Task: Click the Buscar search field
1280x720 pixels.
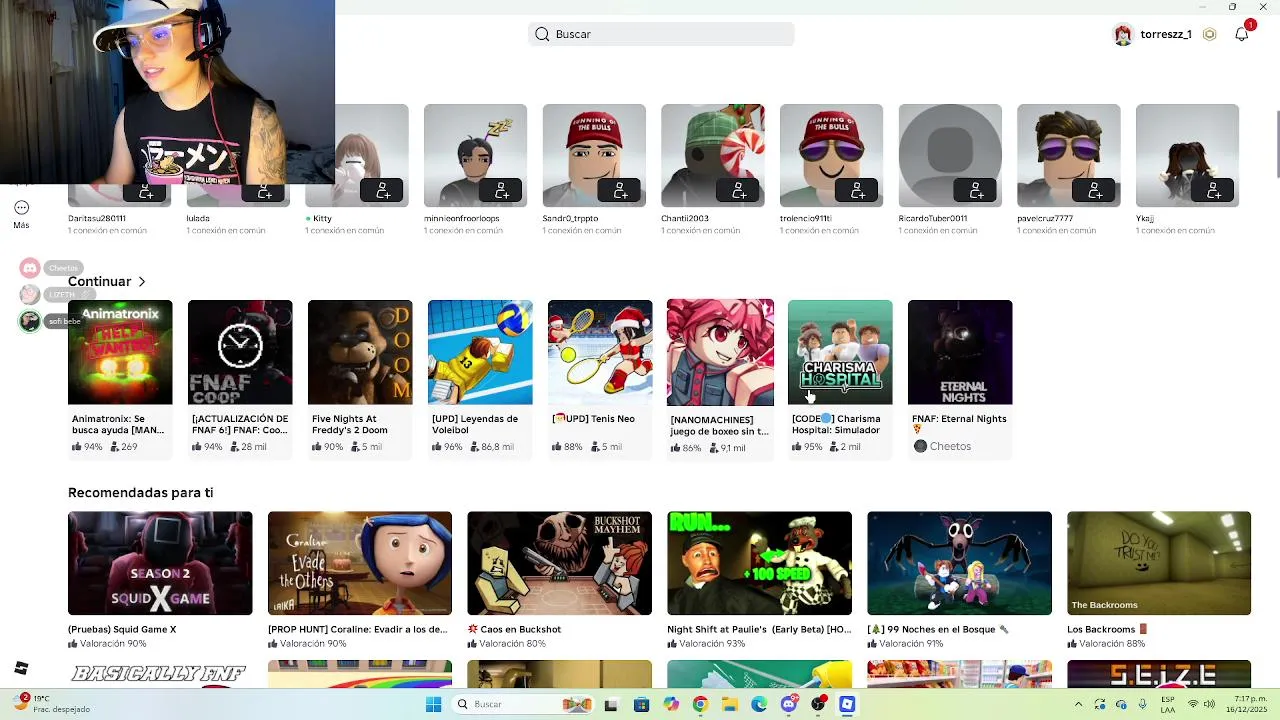Action: [661, 34]
